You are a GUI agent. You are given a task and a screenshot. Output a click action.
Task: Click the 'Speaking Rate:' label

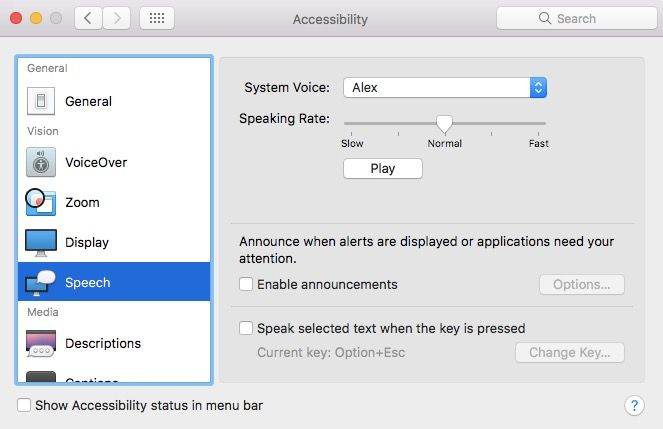pyautogui.click(x=284, y=119)
